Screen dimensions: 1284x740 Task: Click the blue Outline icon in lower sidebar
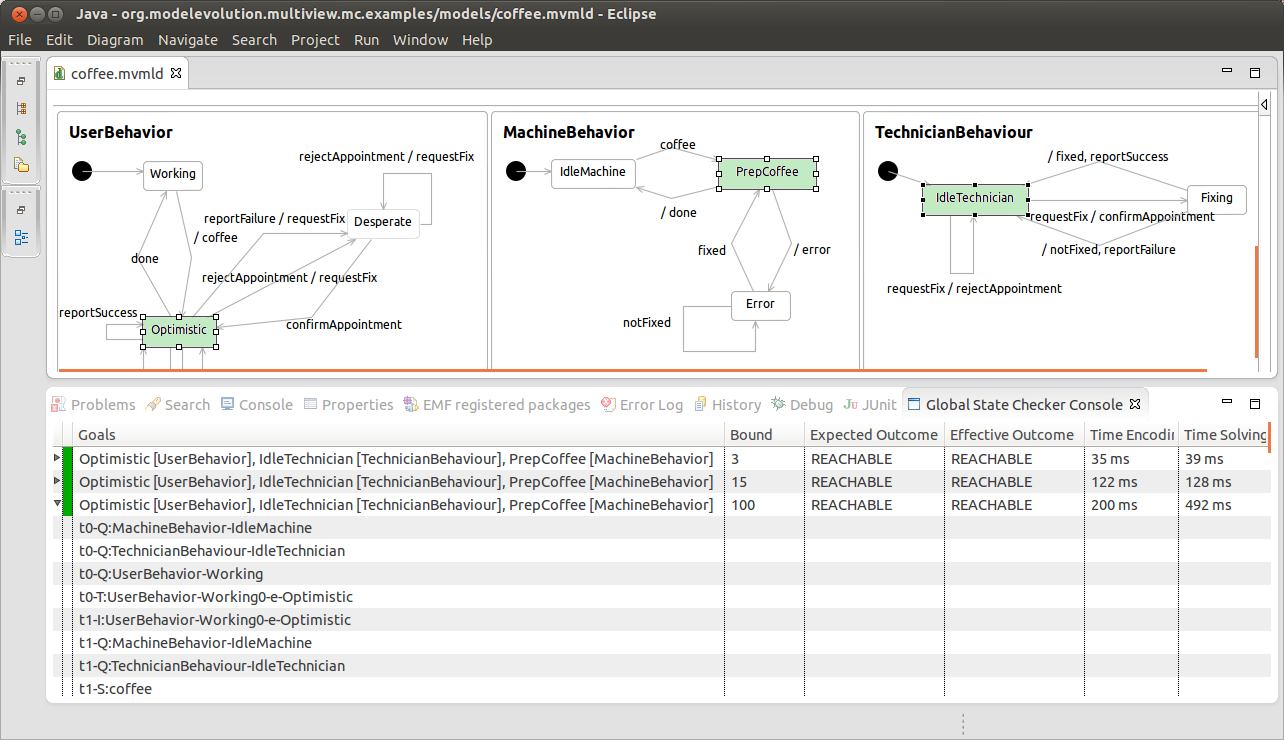pos(22,237)
